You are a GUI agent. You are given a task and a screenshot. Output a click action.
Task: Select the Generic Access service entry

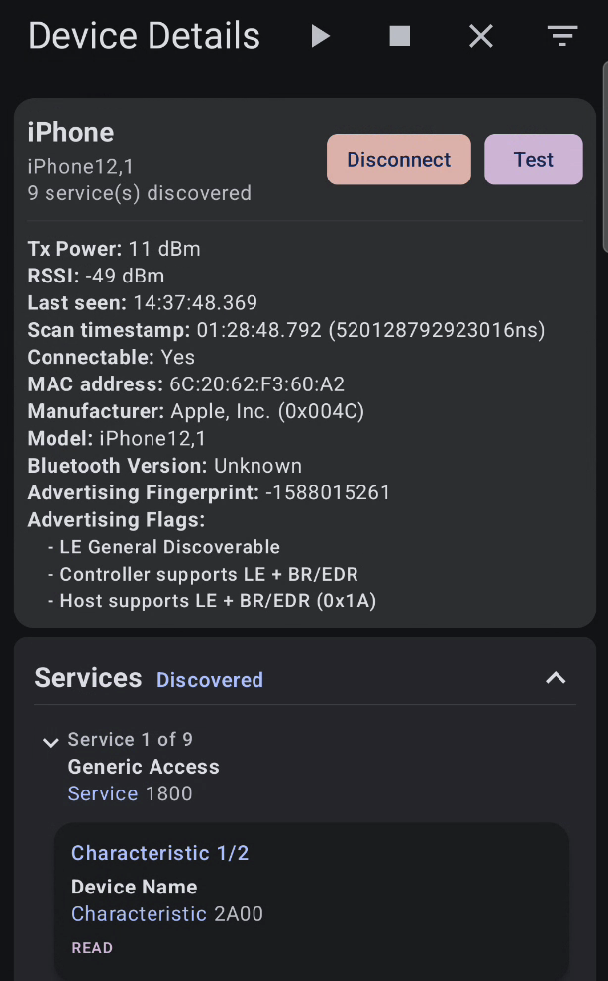[x=143, y=767]
